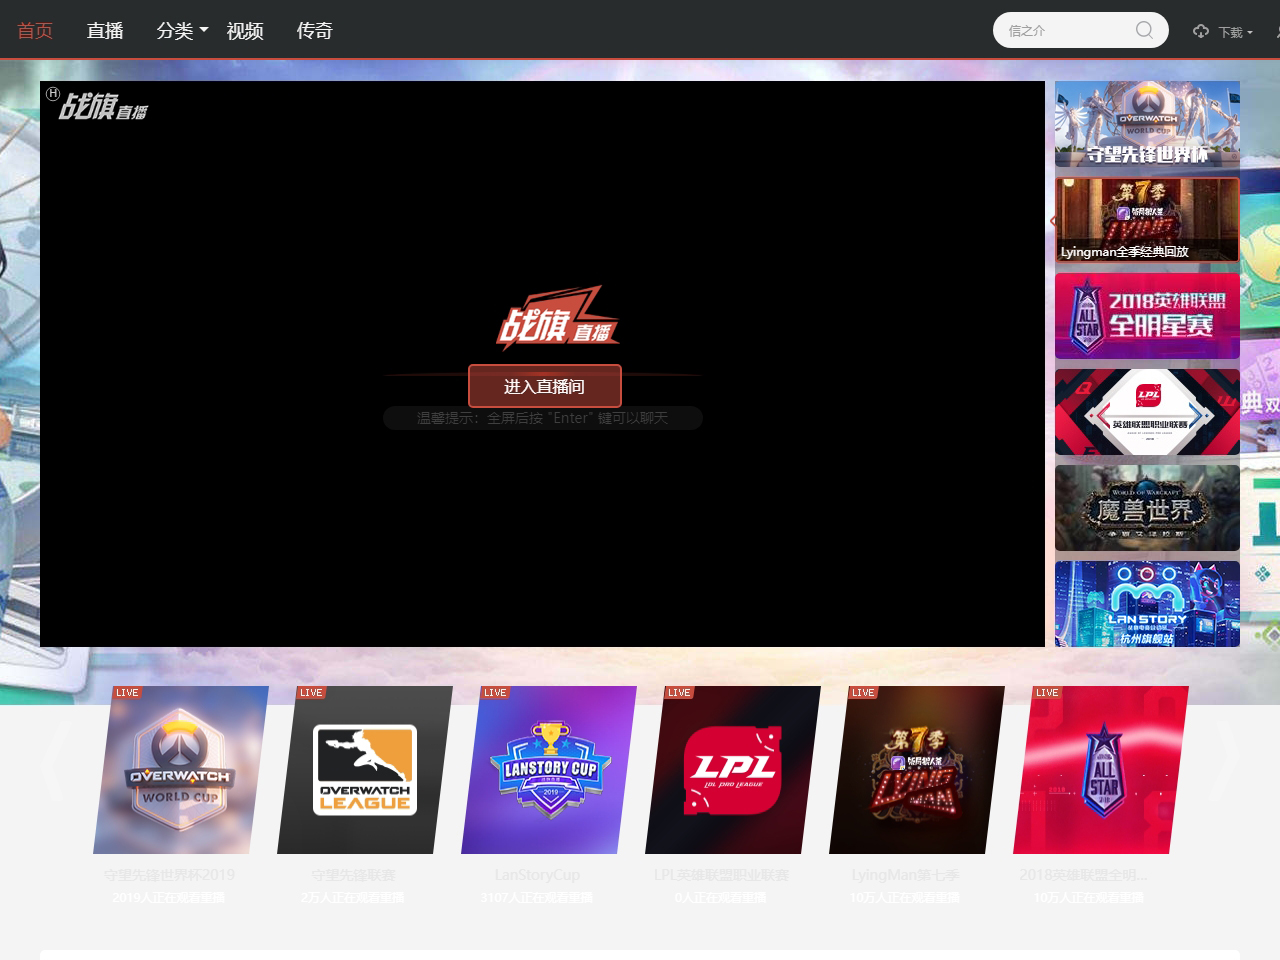The width and height of the screenshot is (1280, 960).
Task: Click the Zhanqi logo in player corner
Action: click(x=102, y=106)
